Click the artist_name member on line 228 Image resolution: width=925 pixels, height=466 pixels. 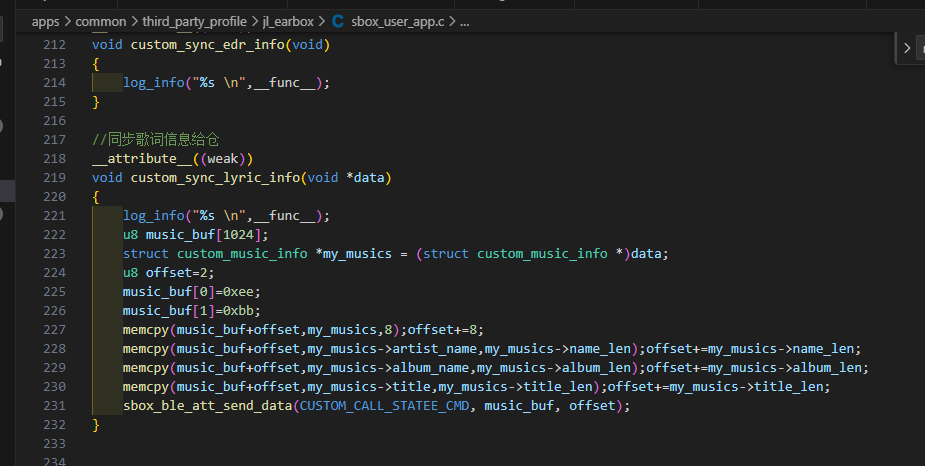point(434,349)
